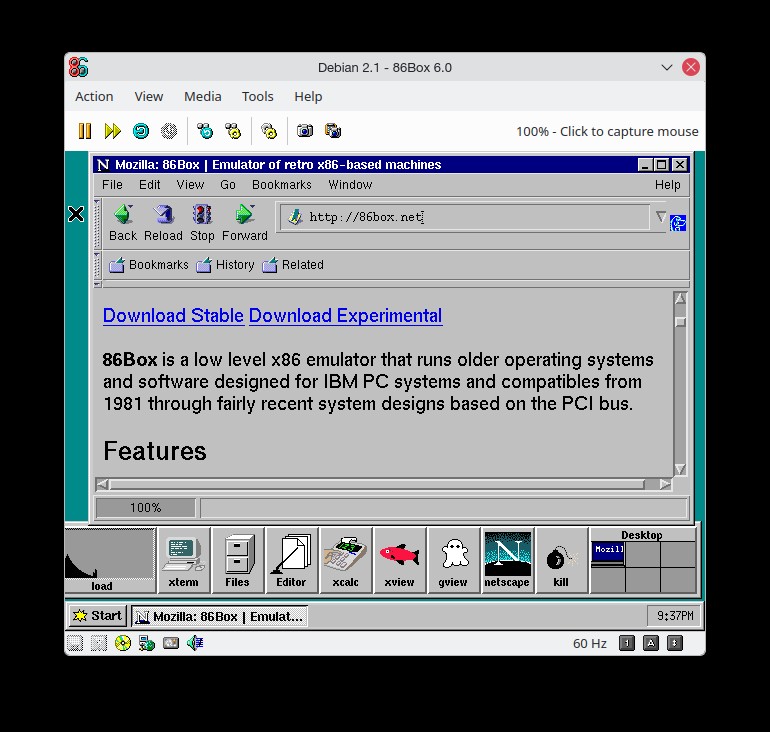Launch gview ghost icon
The image size is (770, 732).
pos(453,560)
